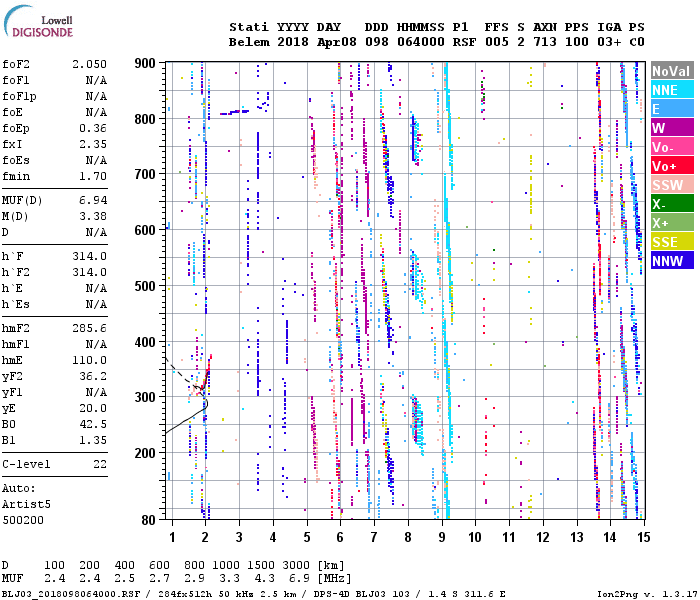Select the Vo- legend swatch

672,146
